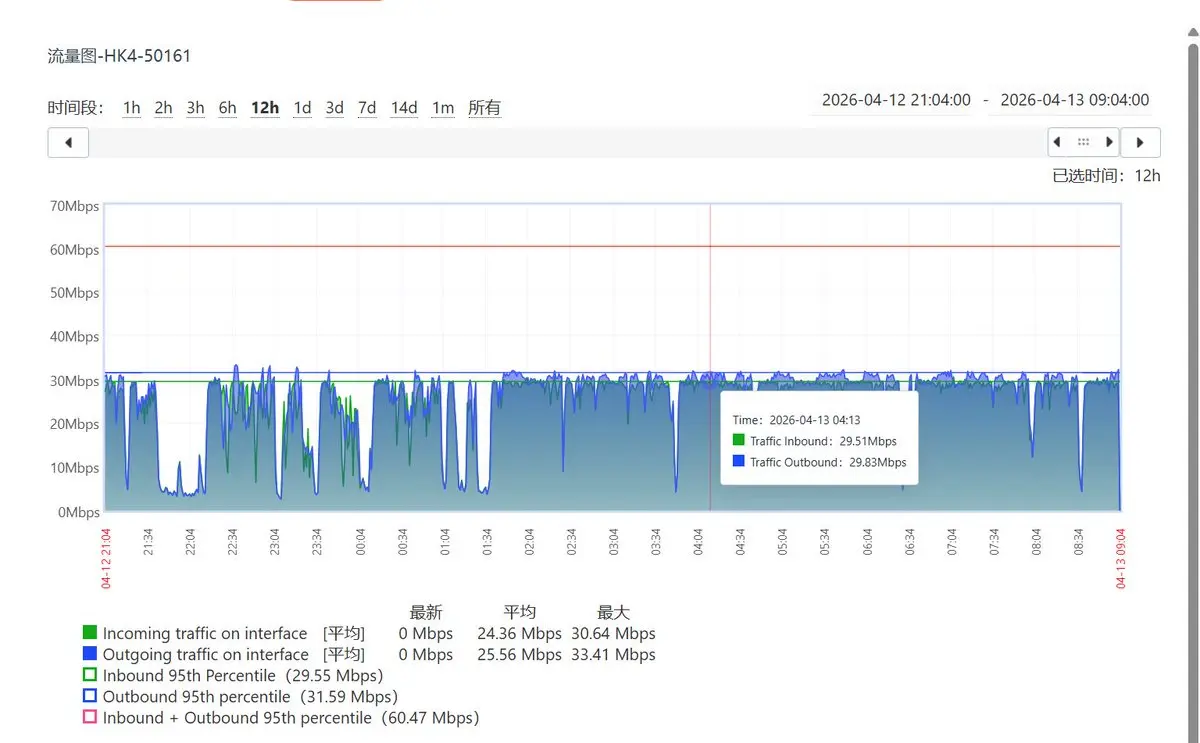The width and height of the screenshot is (1200, 743).
Task: Select the 2h time range
Action: pos(164,108)
